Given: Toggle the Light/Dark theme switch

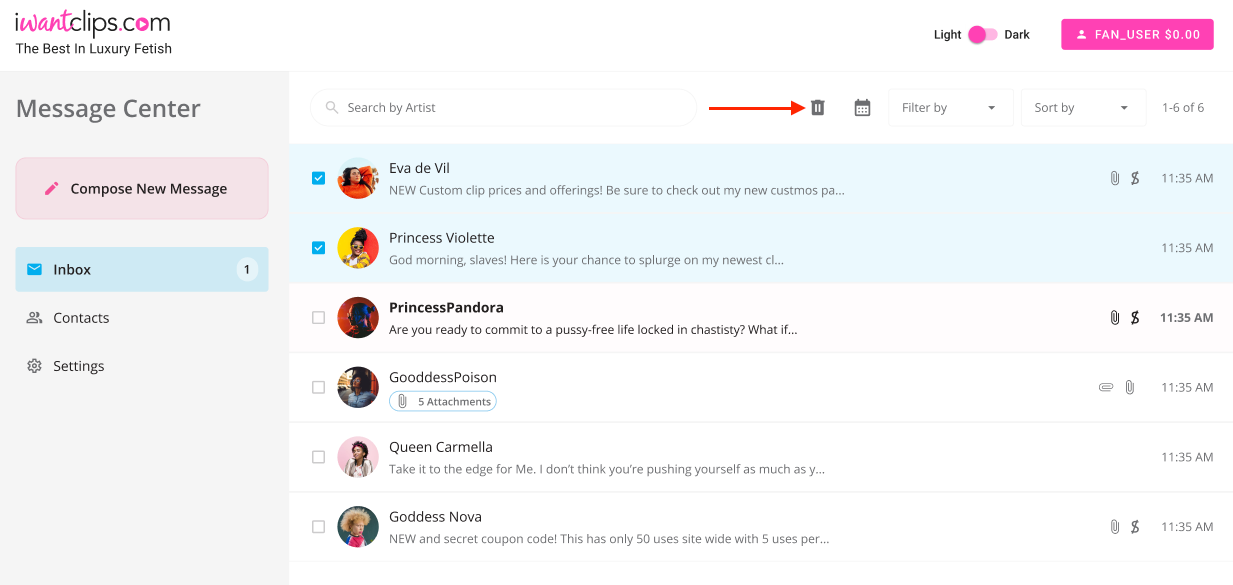Looking at the screenshot, I should tap(982, 34).
